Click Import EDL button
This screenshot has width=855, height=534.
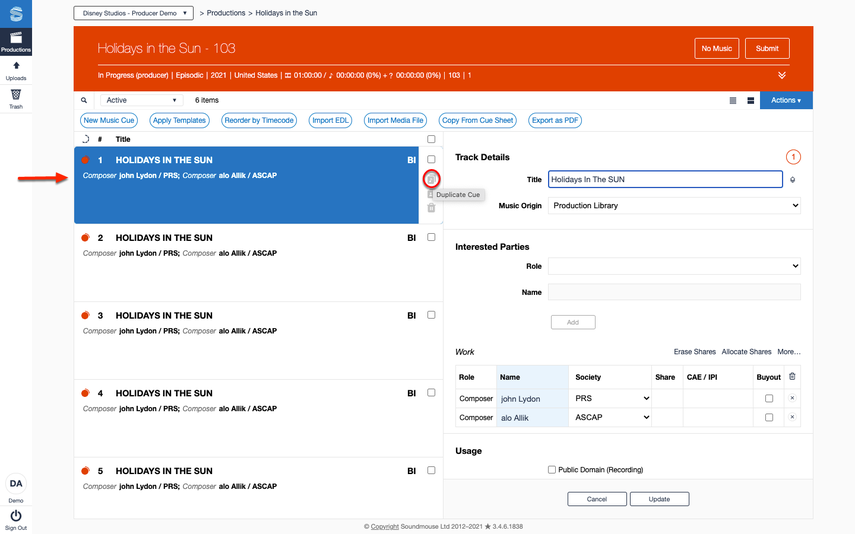click(330, 121)
